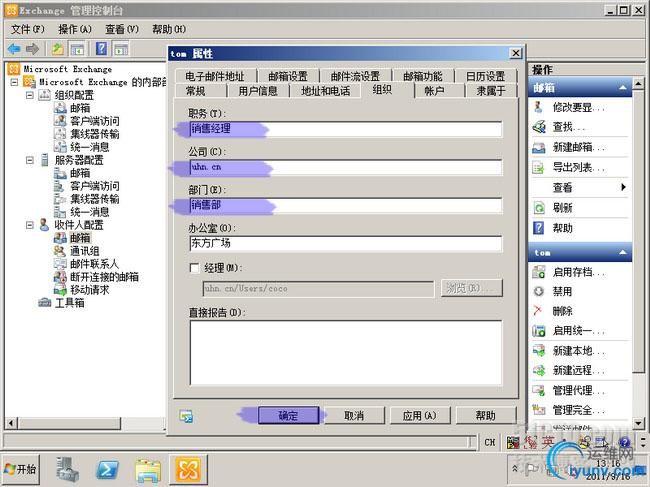Click the 应用(A) button
The height and width of the screenshot is (487, 650).
420,415
